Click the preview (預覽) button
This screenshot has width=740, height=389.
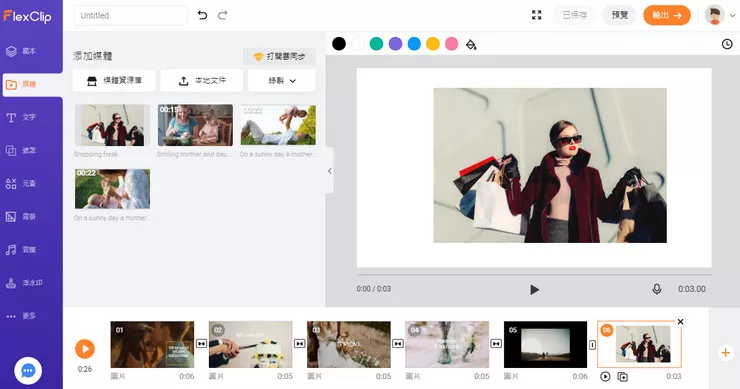pos(619,15)
